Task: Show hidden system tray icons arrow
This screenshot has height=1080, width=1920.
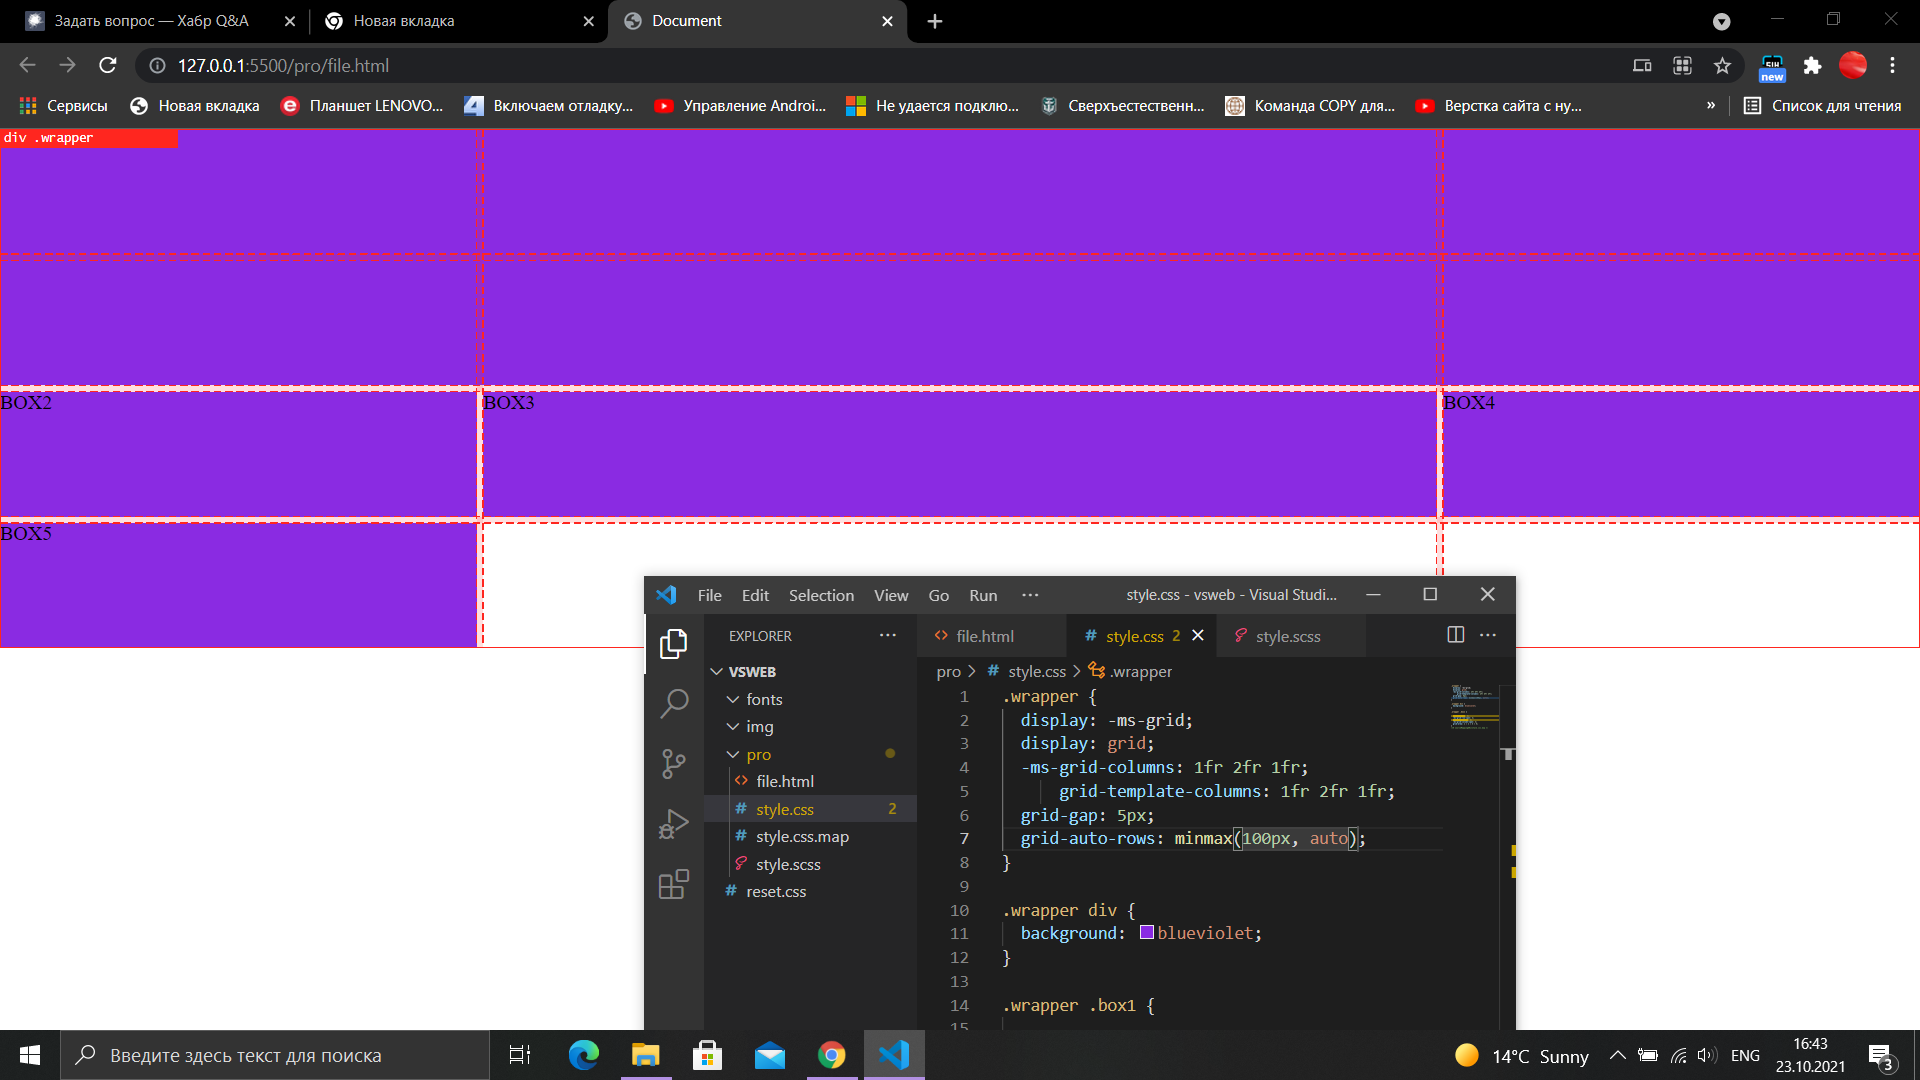Action: [x=1617, y=1055]
